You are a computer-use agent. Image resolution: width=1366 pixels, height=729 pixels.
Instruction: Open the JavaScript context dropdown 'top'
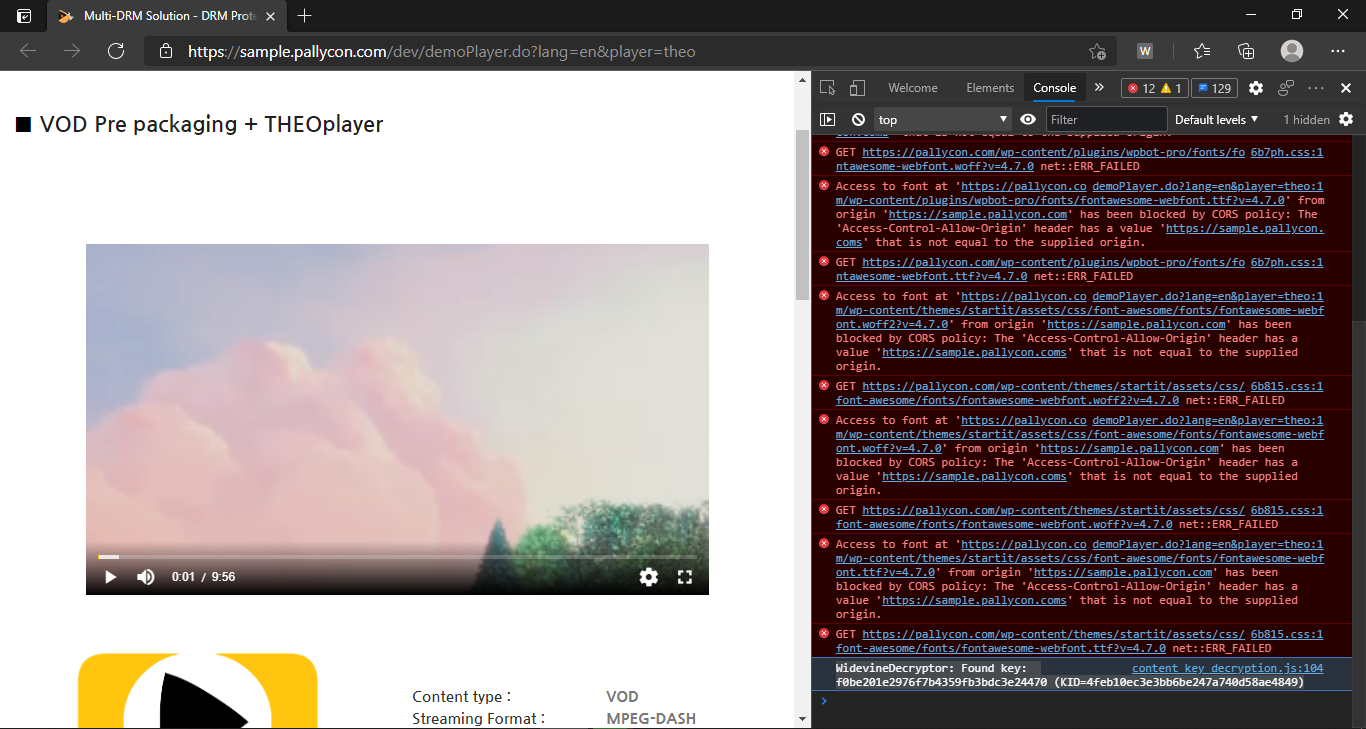point(943,119)
